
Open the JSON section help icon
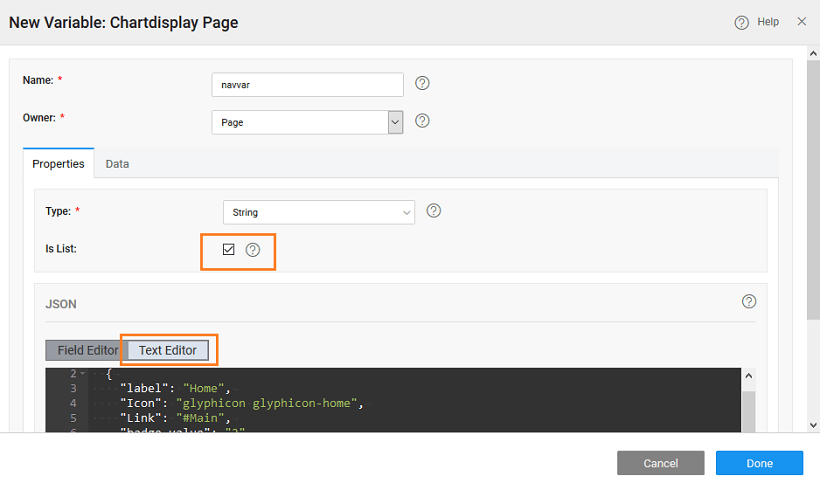pyautogui.click(x=749, y=302)
